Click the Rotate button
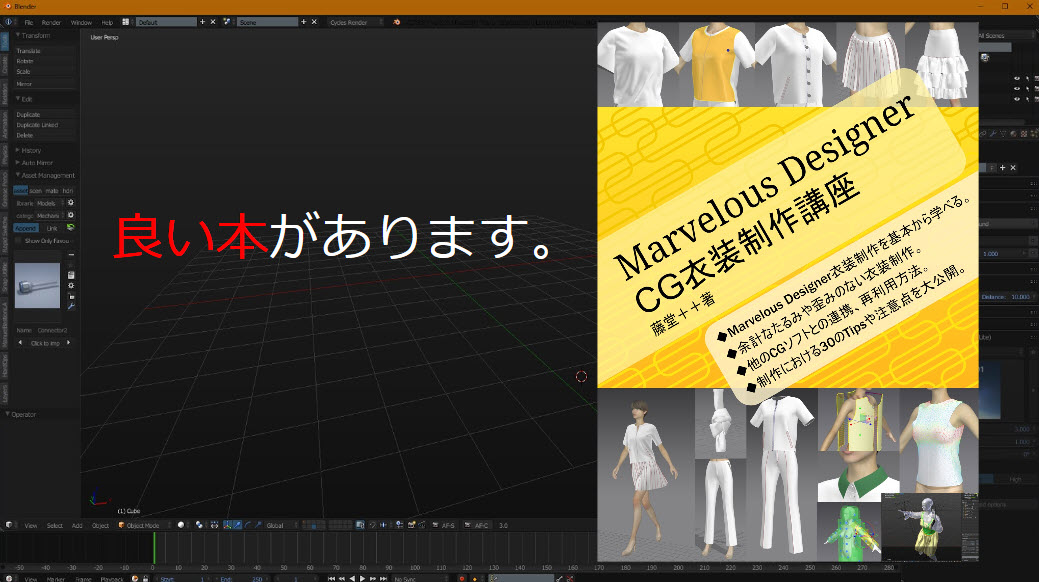Viewport: 1039px width, 582px height. coord(44,61)
